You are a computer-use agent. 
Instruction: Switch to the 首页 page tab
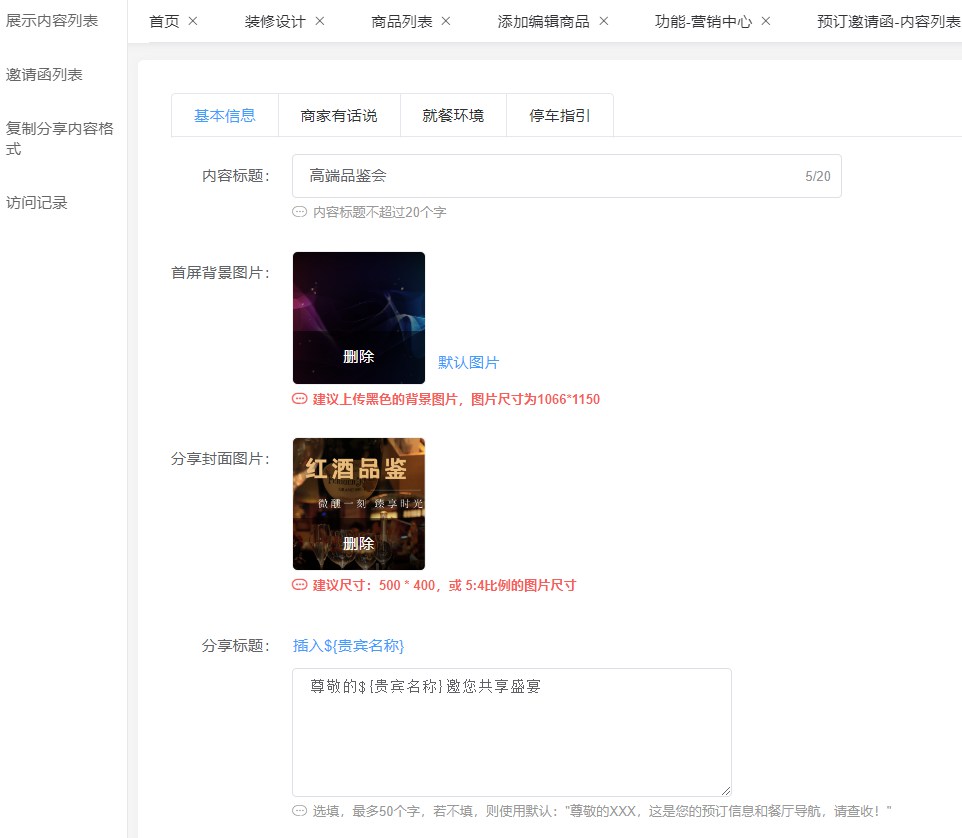point(164,21)
